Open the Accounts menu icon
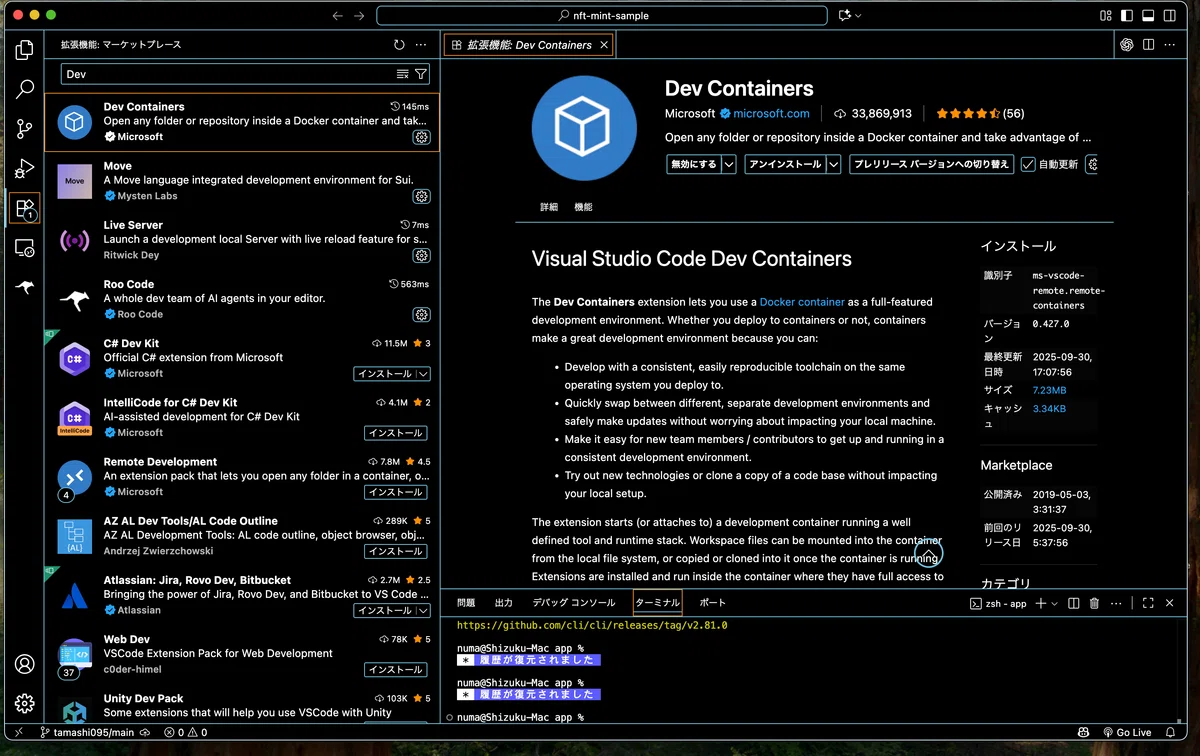This screenshot has height=756, width=1200. click(24, 664)
